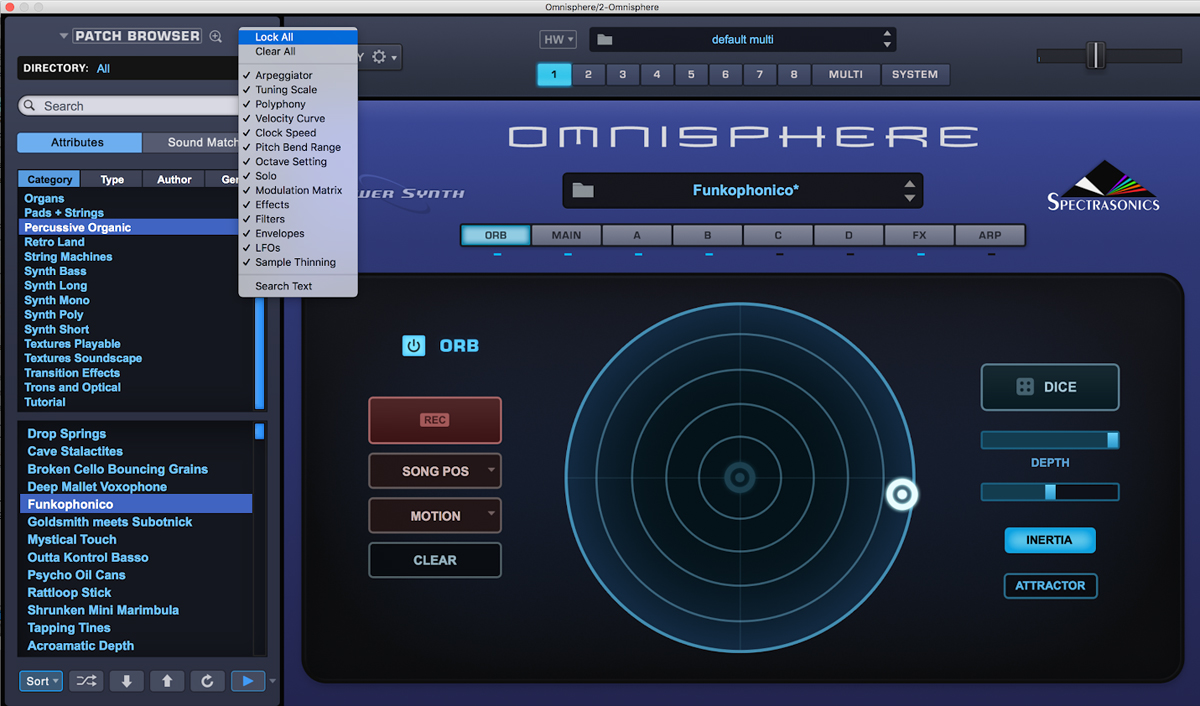Switch to the FX tab
This screenshot has width=1200, height=706.
coord(919,236)
